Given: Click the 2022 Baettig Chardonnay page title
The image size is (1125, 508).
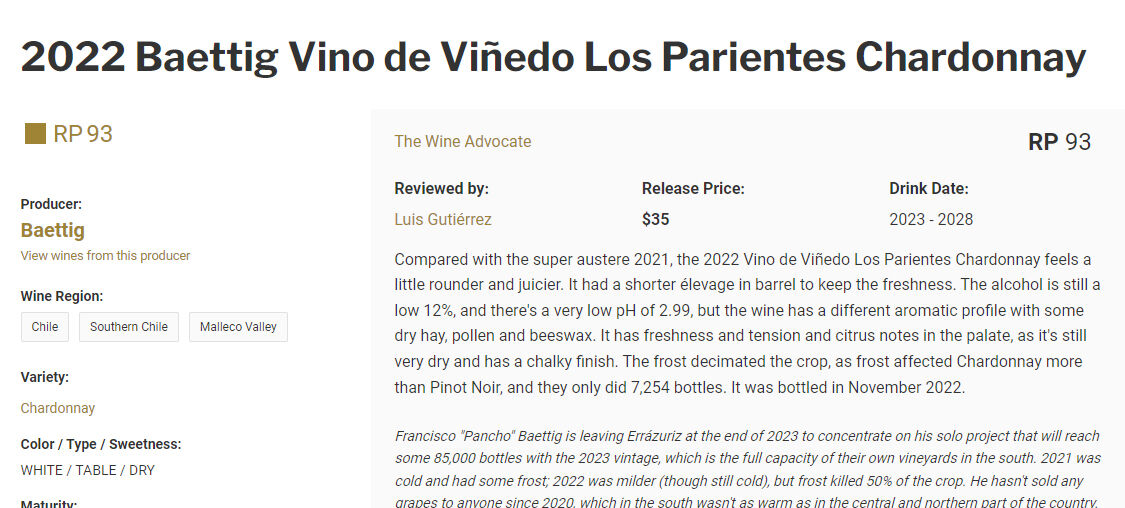Looking at the screenshot, I should pyautogui.click(x=553, y=57).
